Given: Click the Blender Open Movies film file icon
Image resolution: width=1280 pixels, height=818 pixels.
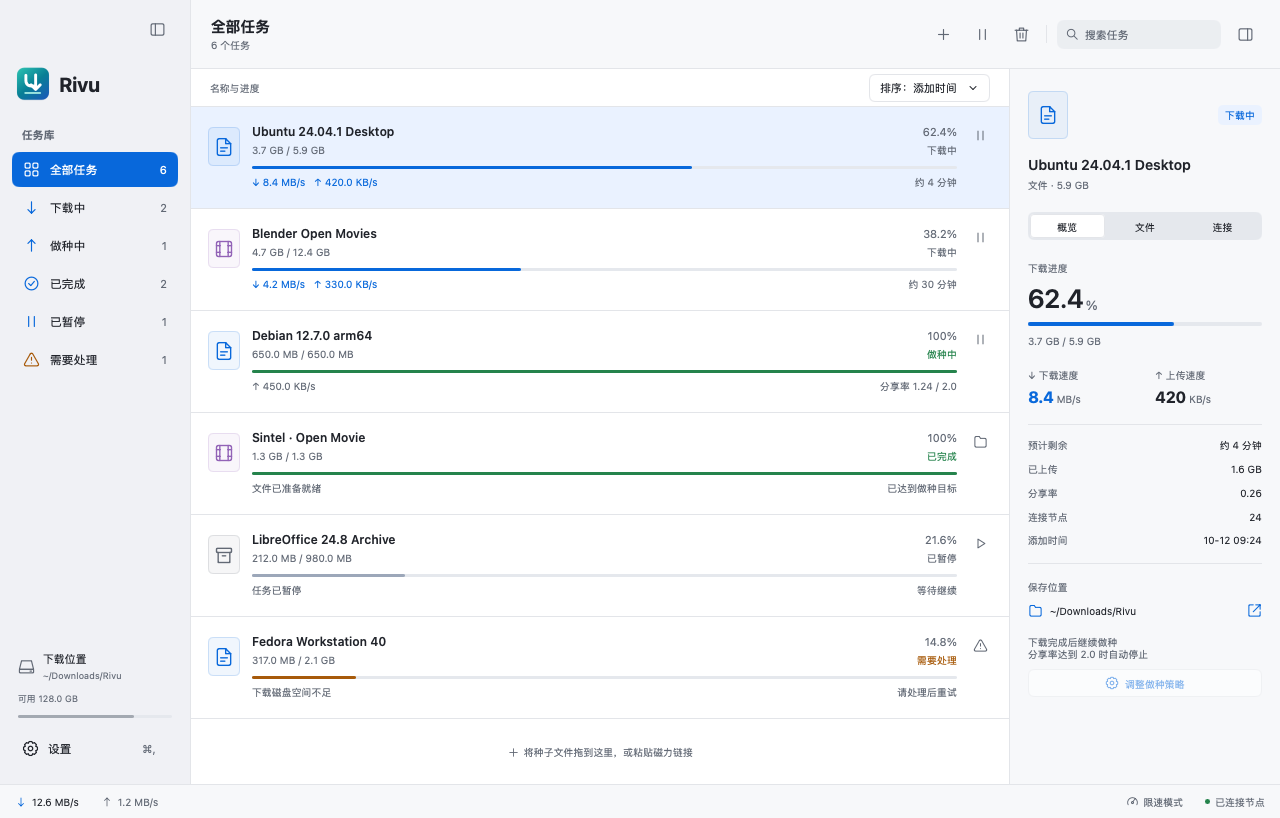Looking at the screenshot, I should 224,248.
